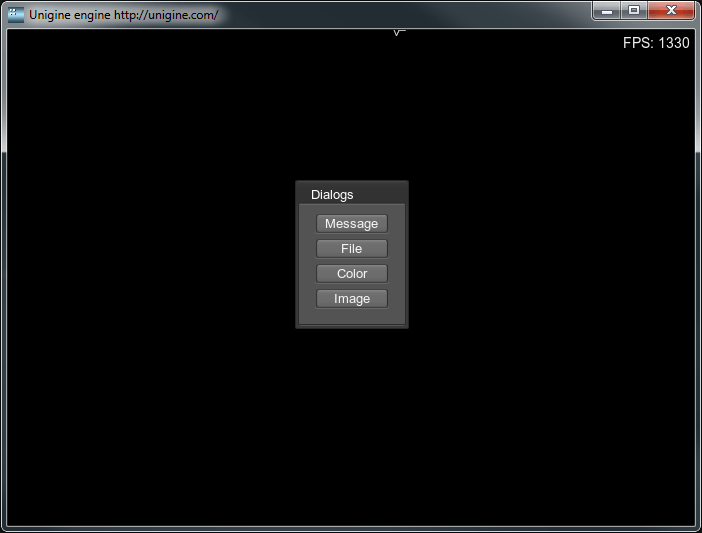Click the bottom edge strip of Dialogs panel
Screen dimensions: 702x533
[351, 325]
